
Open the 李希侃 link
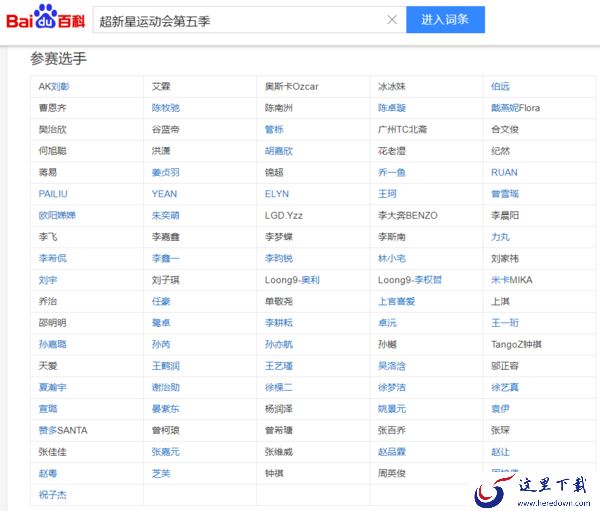tap(52, 258)
